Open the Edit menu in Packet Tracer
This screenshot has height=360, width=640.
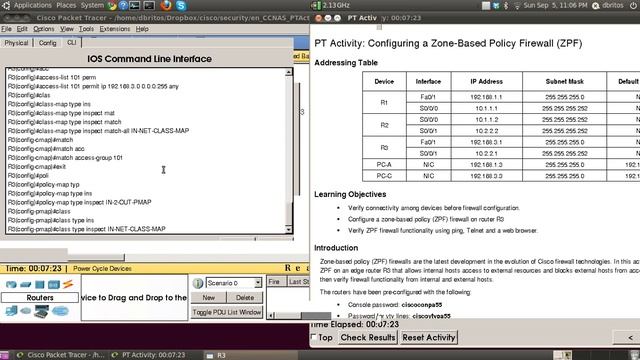[x=22, y=29]
